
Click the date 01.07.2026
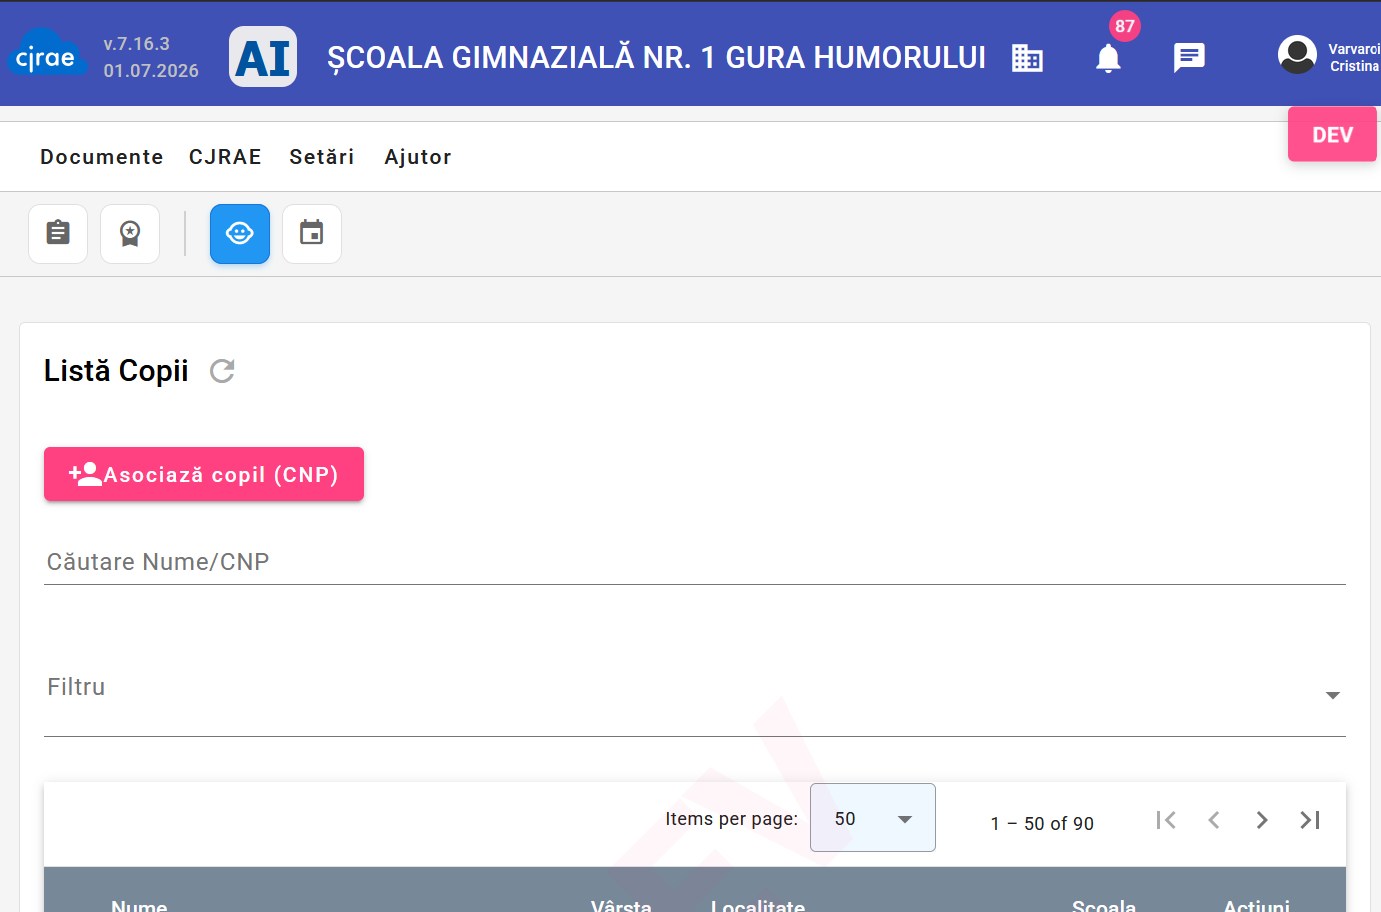pos(151,71)
